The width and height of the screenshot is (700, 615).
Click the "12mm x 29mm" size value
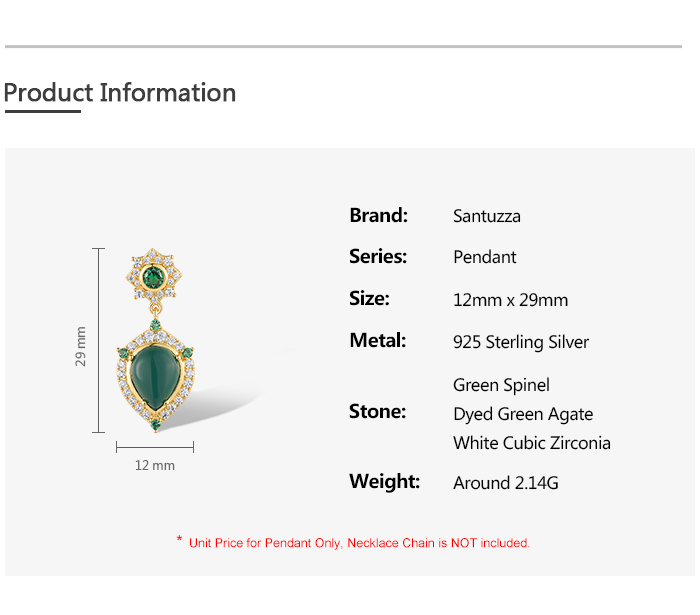tap(510, 300)
